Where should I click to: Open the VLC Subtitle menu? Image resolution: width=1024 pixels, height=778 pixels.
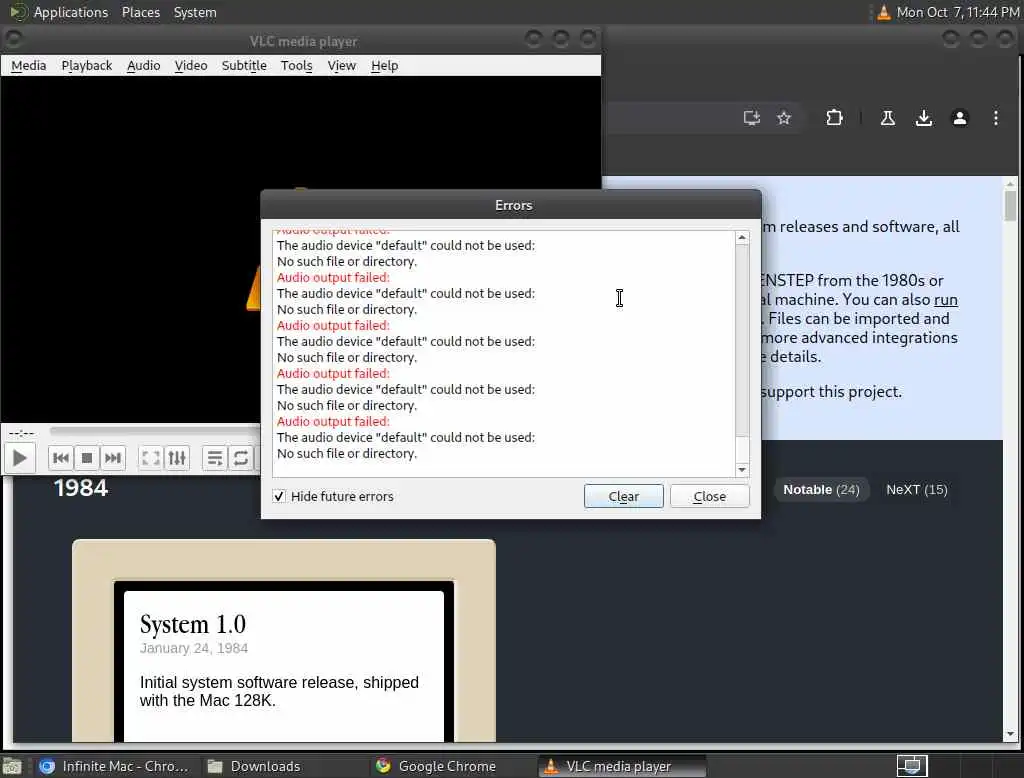pos(244,65)
